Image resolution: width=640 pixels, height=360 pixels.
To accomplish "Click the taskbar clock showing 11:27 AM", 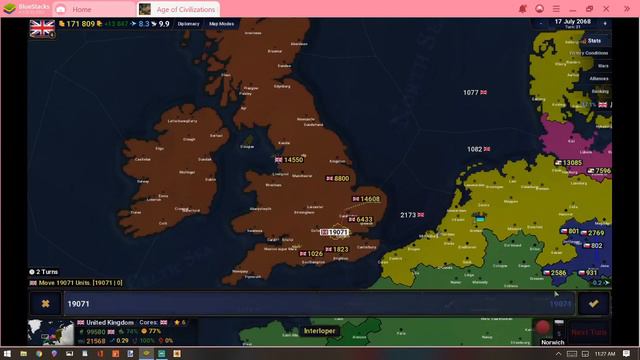I will click(x=605, y=353).
